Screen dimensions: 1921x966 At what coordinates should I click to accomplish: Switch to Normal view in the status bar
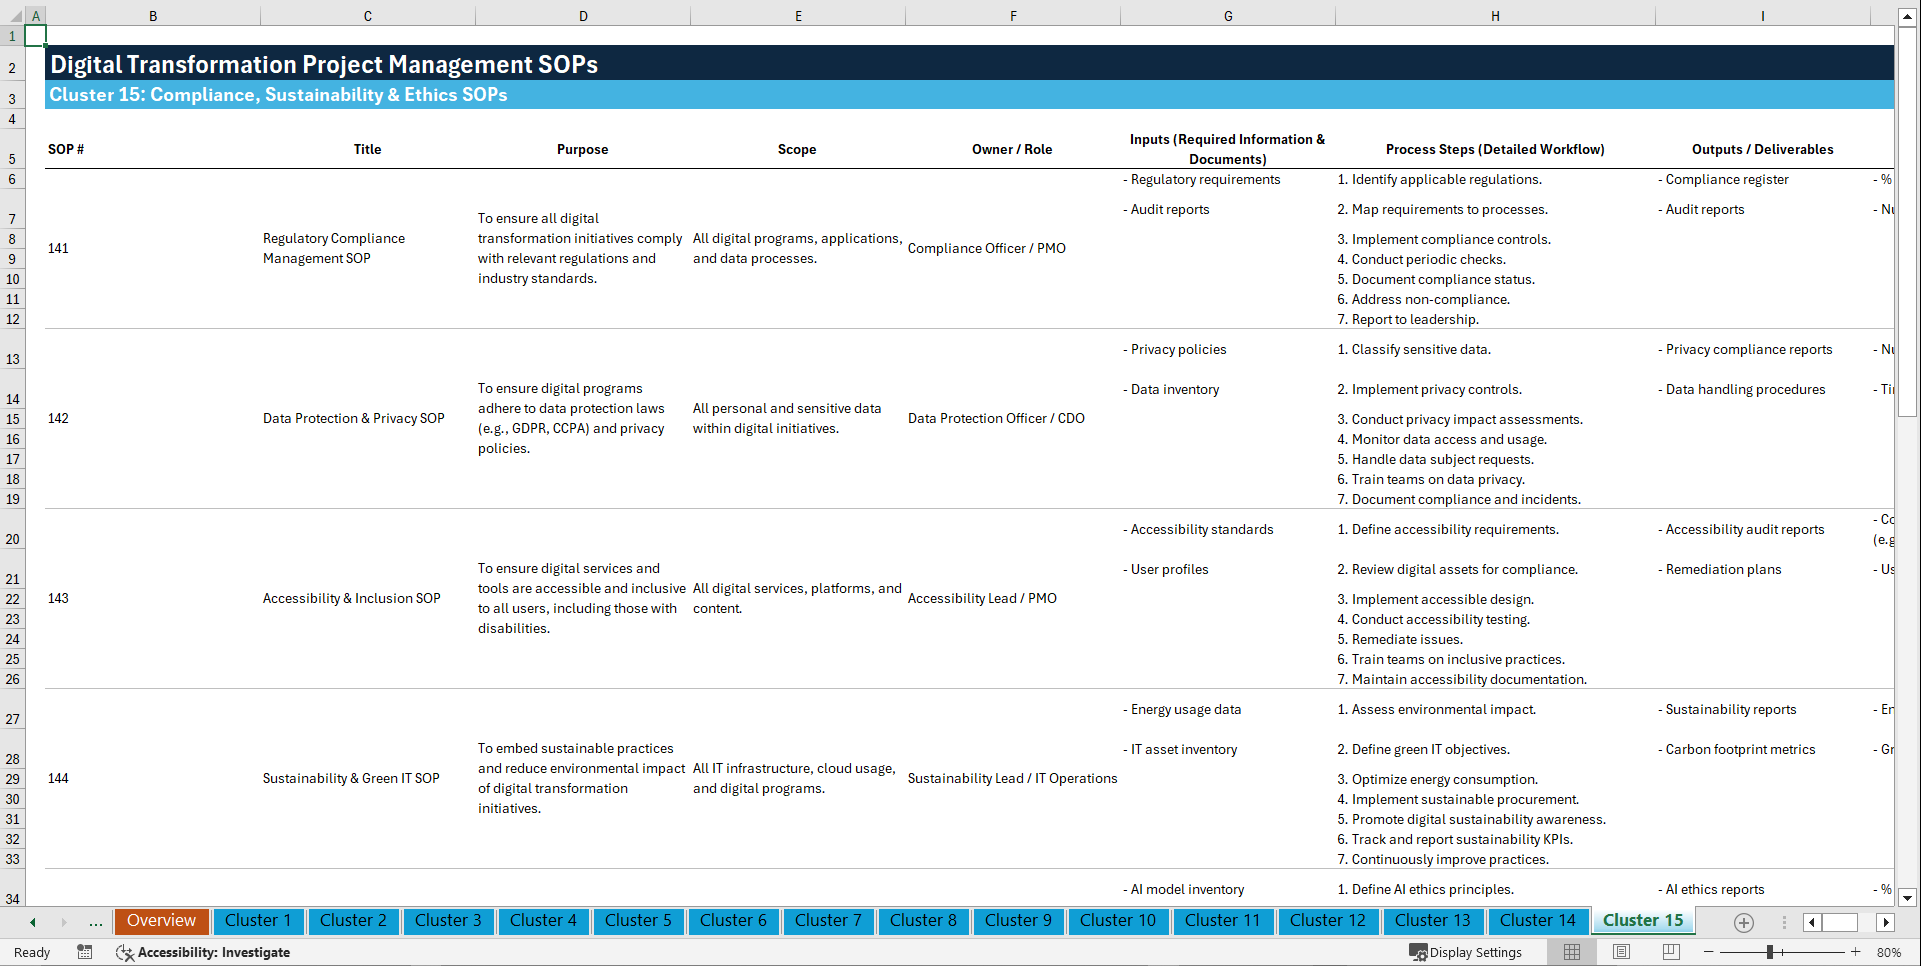[1571, 952]
